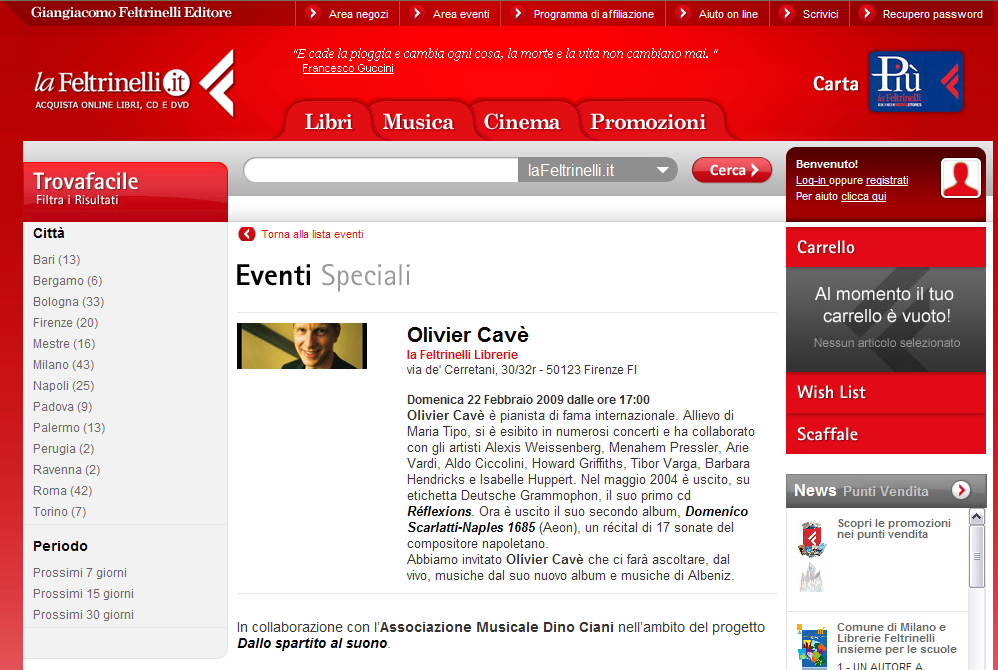The image size is (998, 670).
Task: Filter events by Firenze (20)
Action: [66, 323]
